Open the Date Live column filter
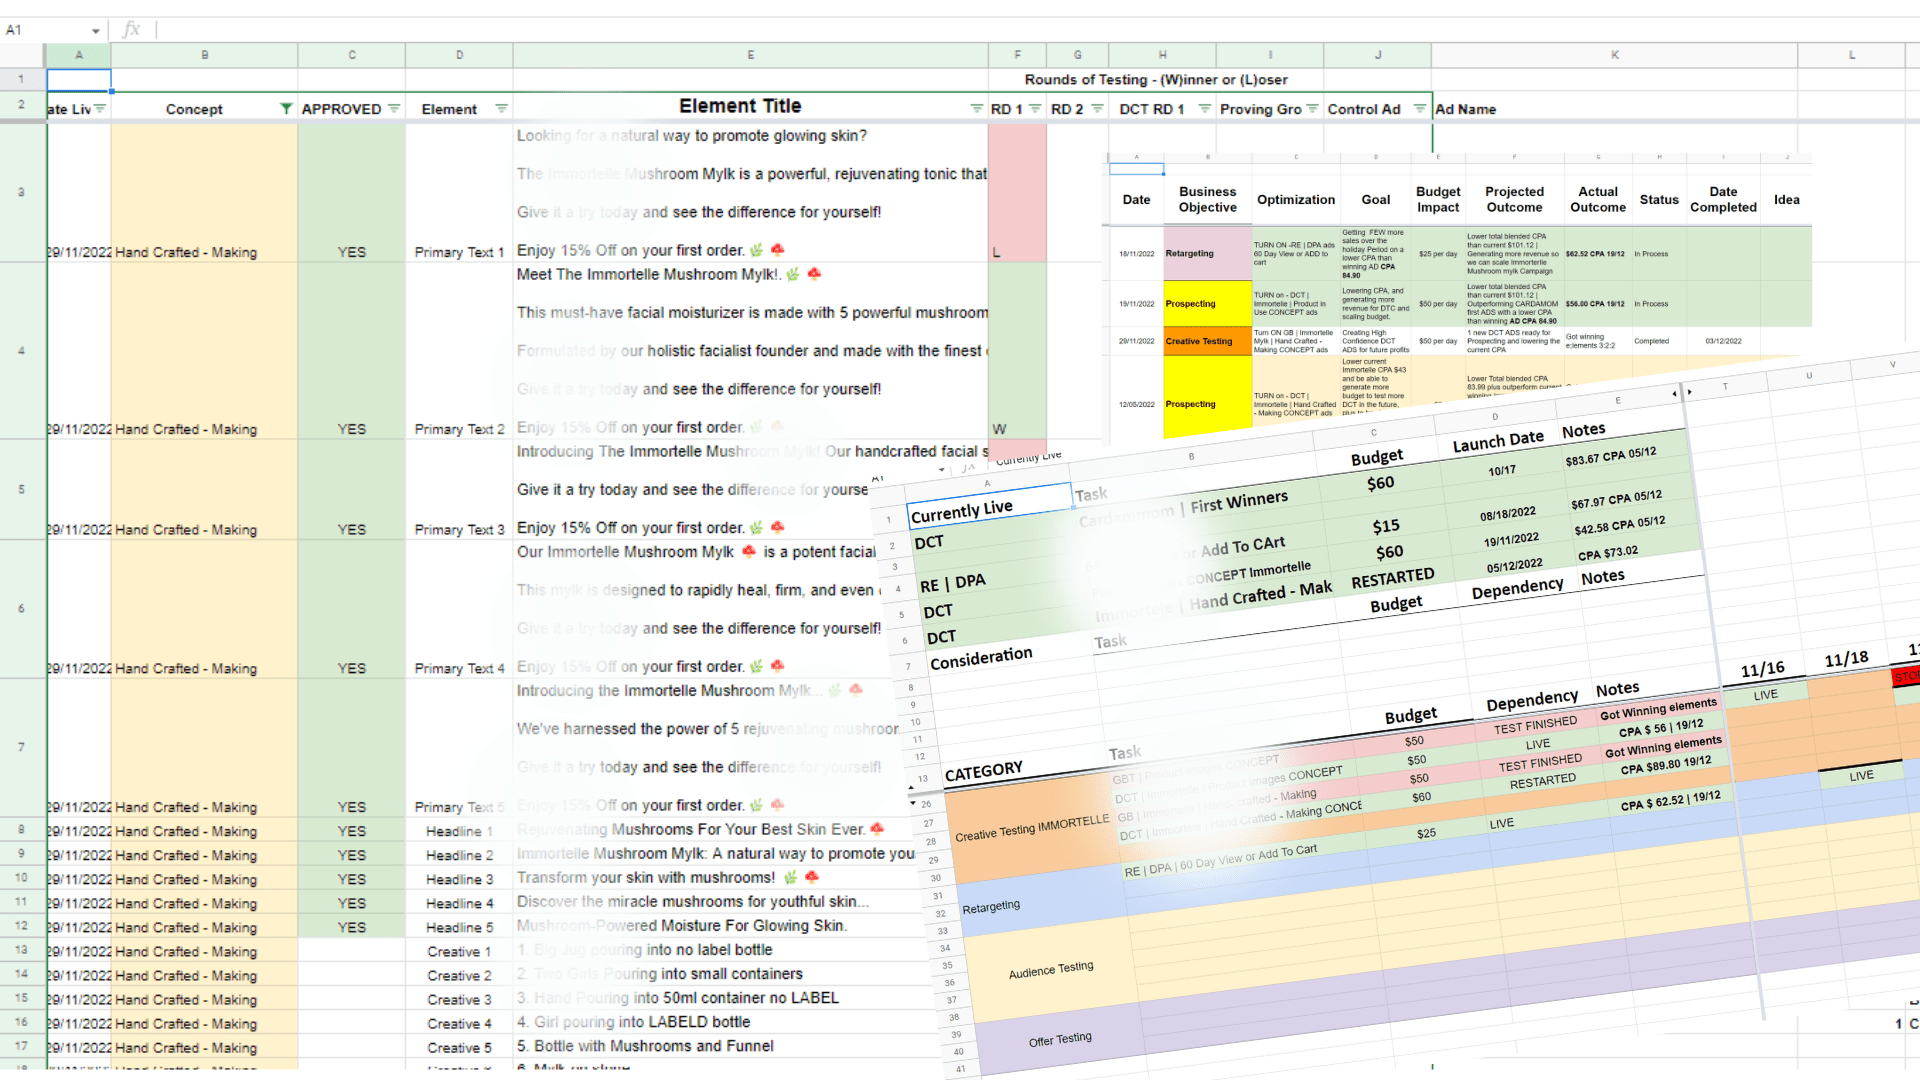1920x1080 pixels. pos(100,109)
